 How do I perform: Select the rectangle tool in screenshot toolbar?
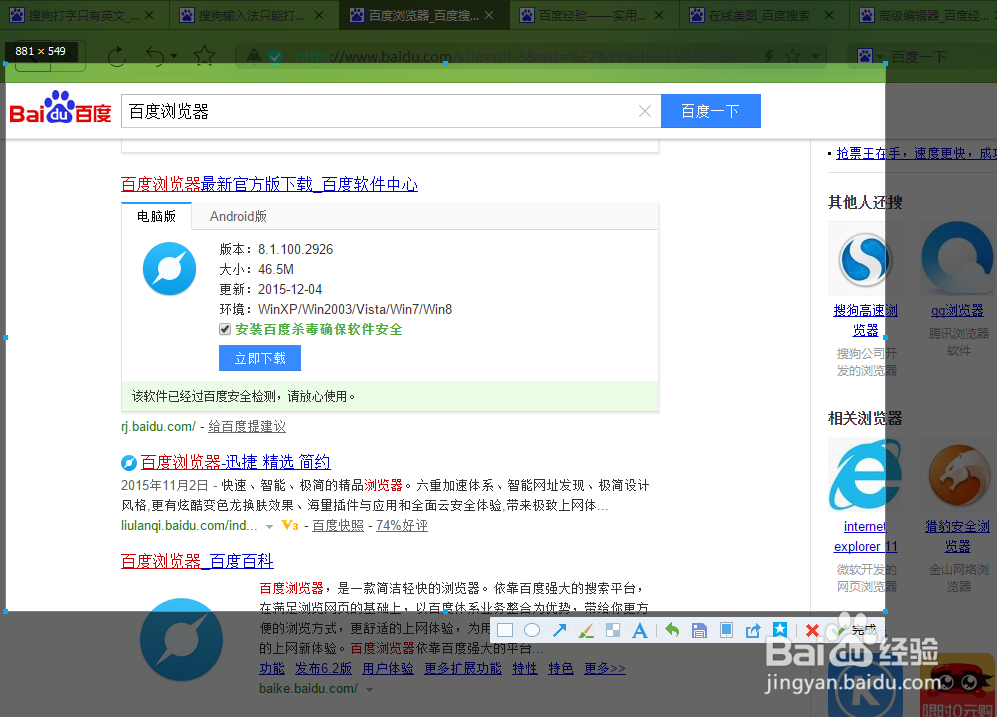click(x=505, y=630)
